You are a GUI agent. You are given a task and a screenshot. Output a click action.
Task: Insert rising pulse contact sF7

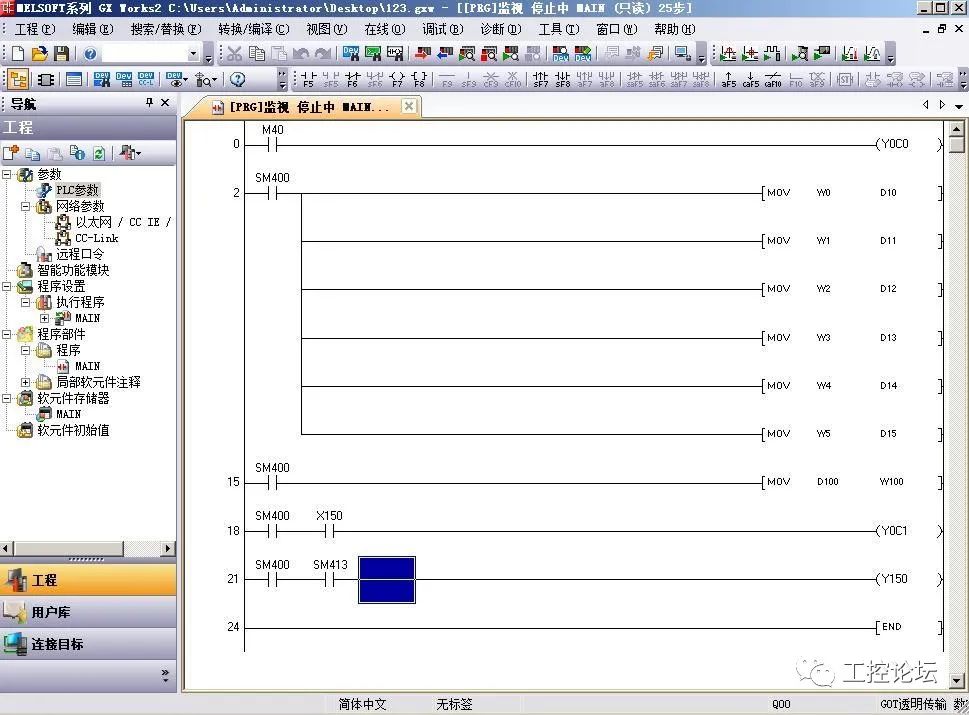tap(540, 80)
